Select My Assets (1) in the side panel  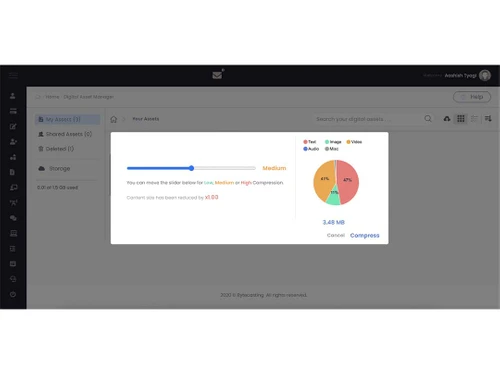click(67, 119)
